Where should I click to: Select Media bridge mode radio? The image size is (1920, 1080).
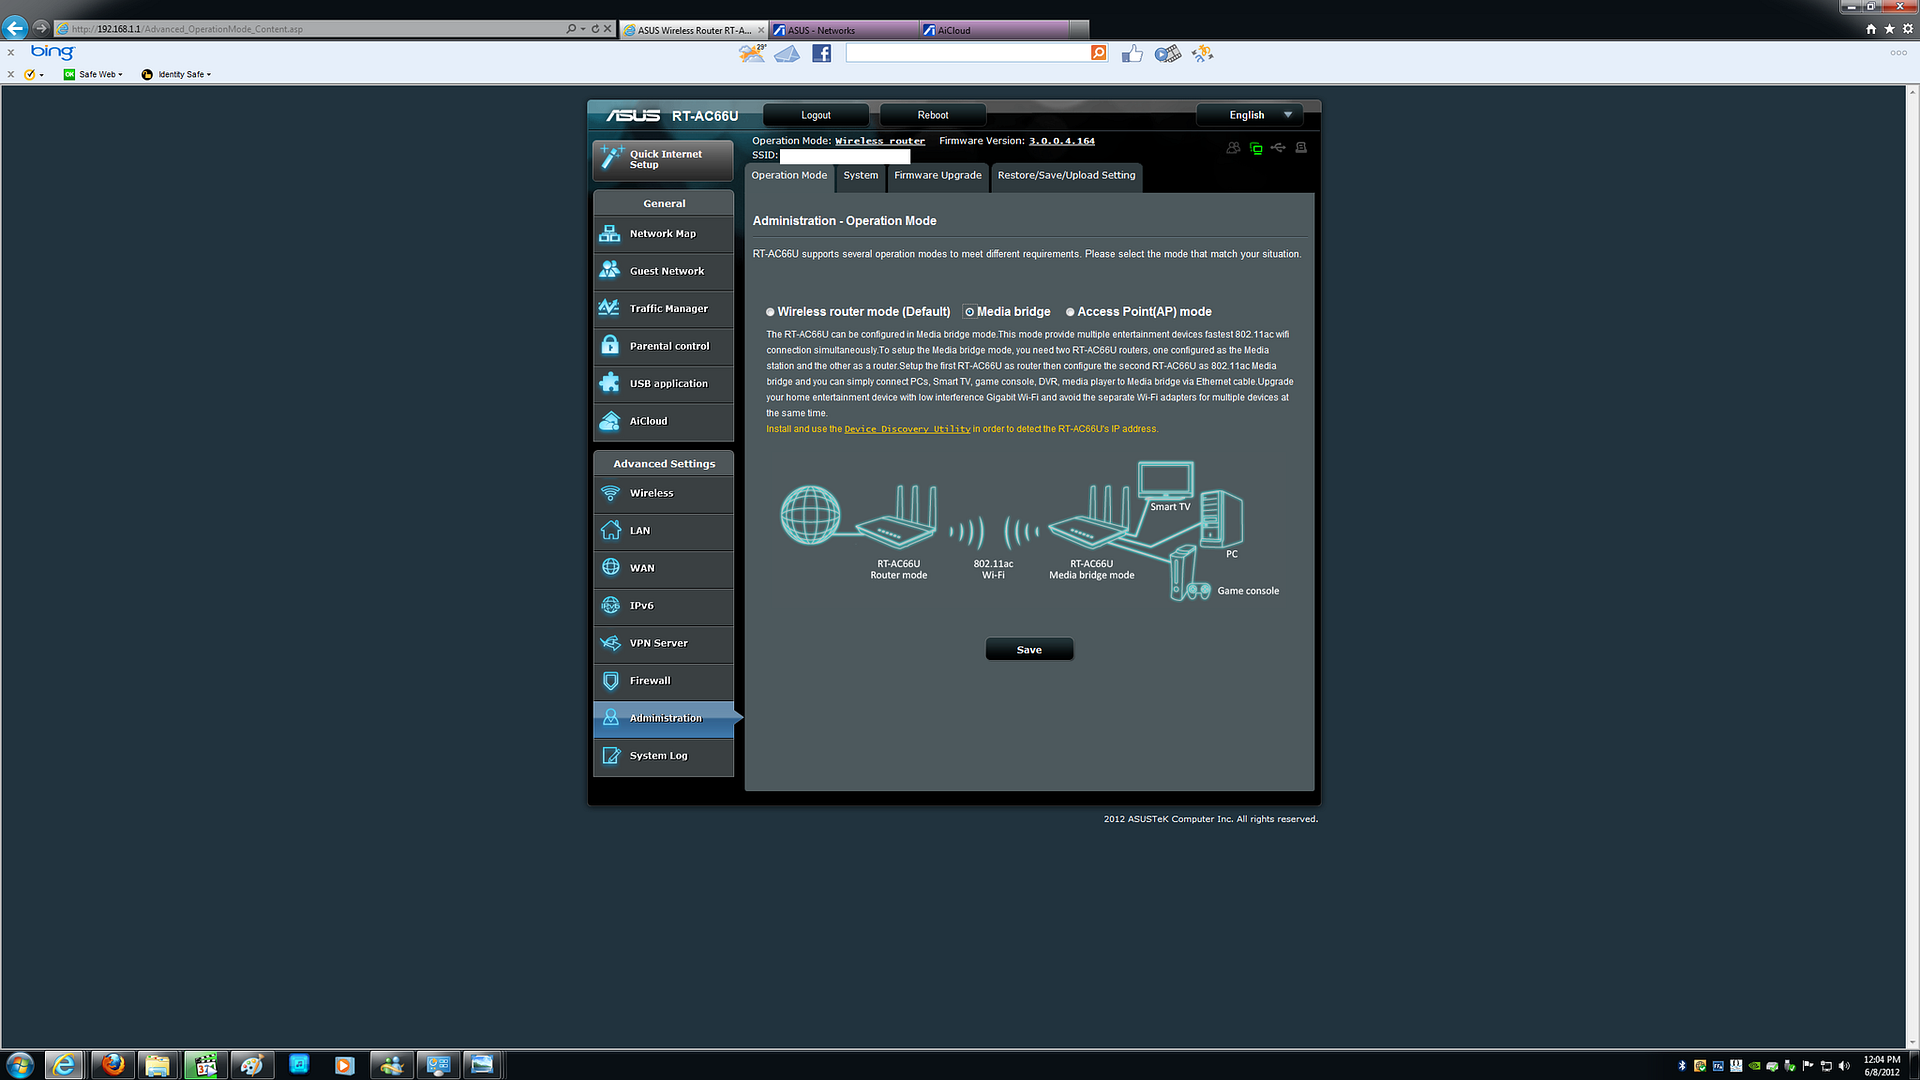point(969,312)
